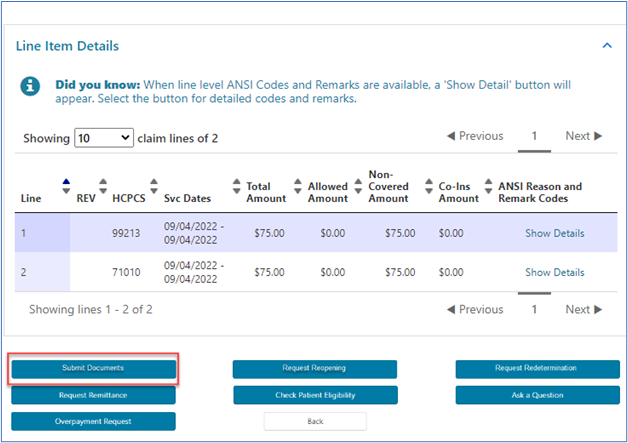The height and width of the screenshot is (443, 628).
Task: Click the white Back button
Action: pyautogui.click(x=315, y=421)
